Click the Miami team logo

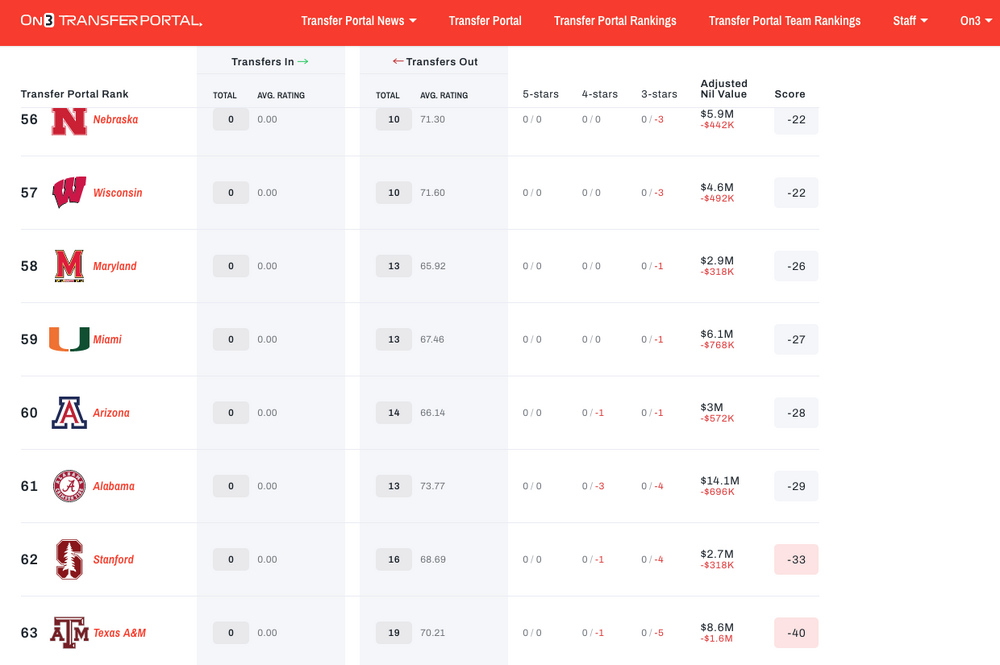tap(69, 339)
